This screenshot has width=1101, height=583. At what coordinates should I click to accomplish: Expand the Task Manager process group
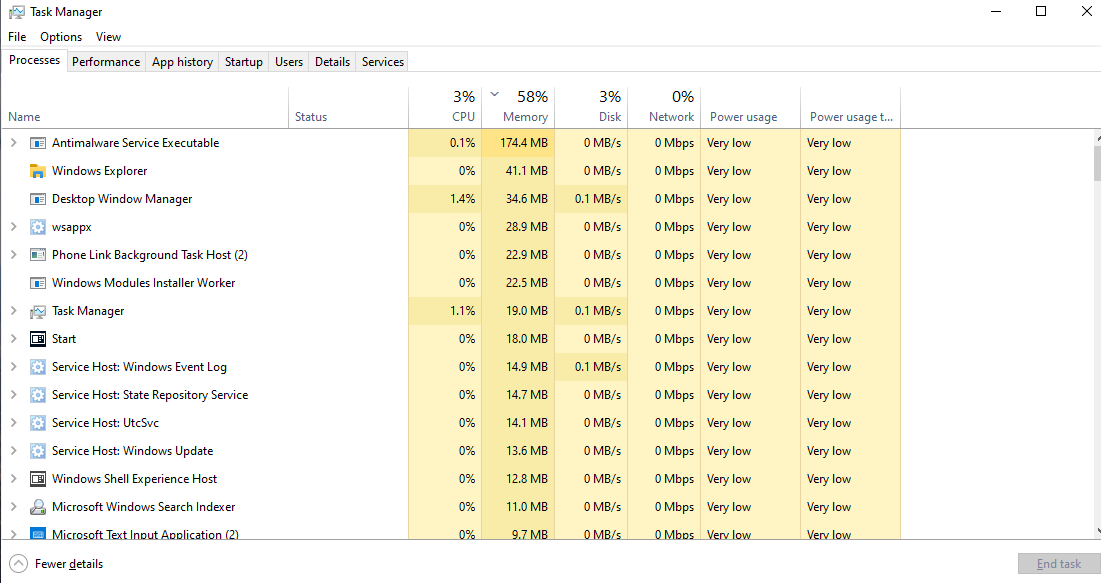pyautogui.click(x=13, y=310)
